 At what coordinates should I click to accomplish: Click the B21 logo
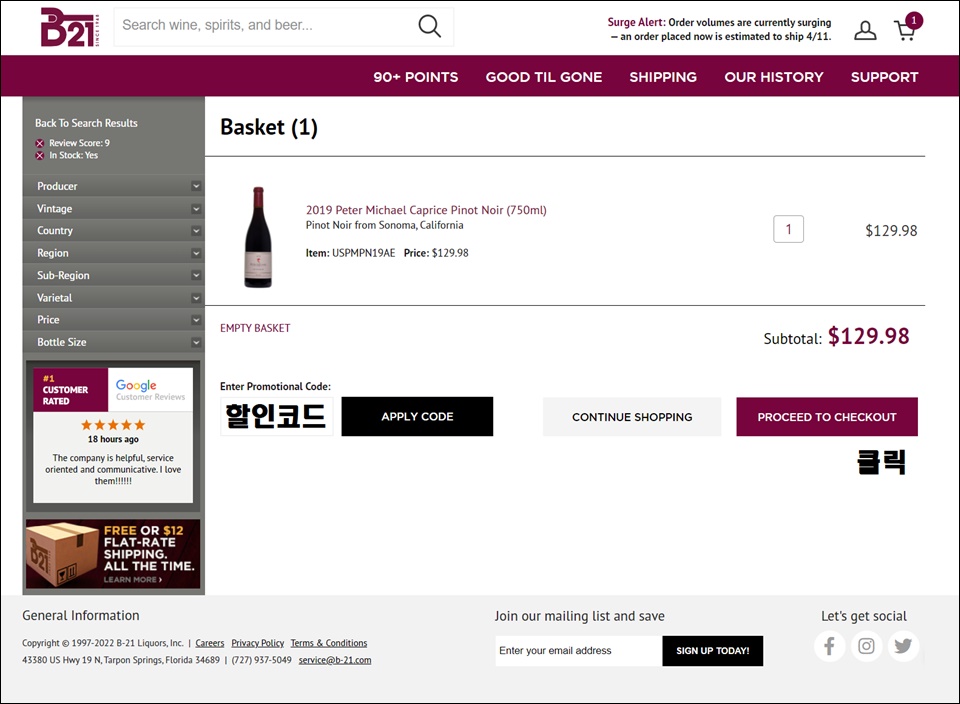[x=69, y=28]
